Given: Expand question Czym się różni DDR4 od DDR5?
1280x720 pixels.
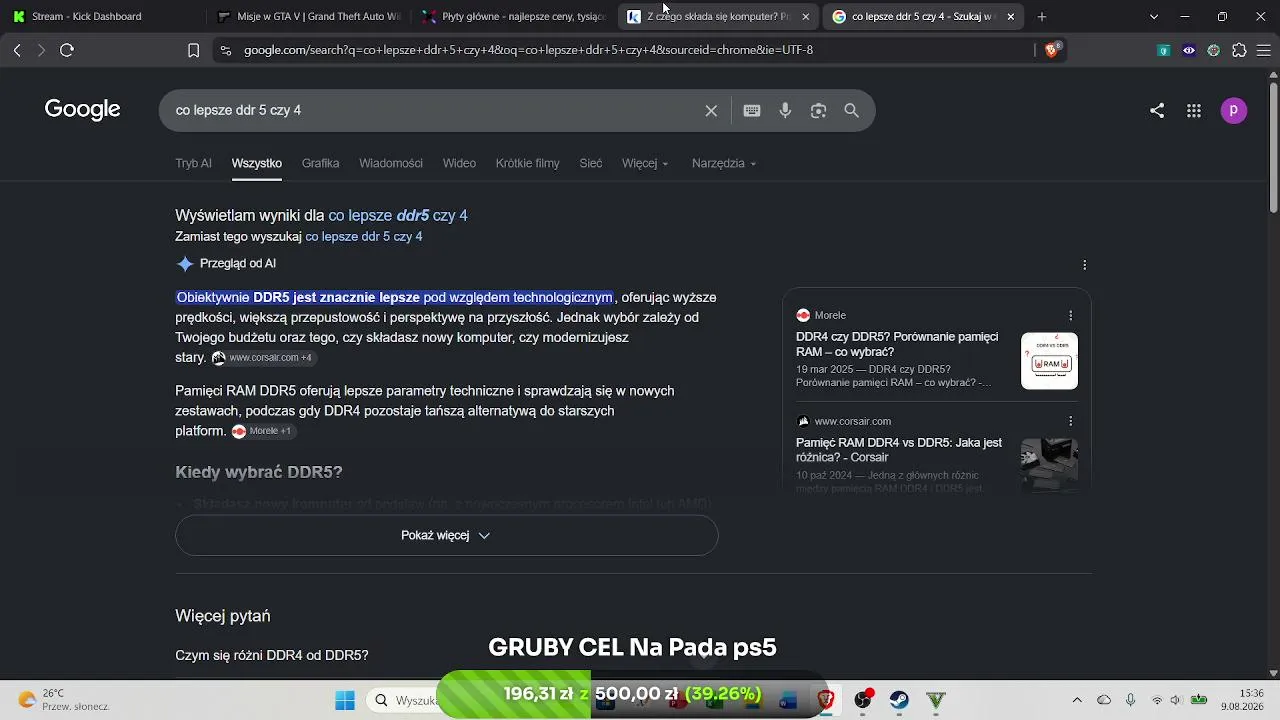Looking at the screenshot, I should tap(272, 655).
